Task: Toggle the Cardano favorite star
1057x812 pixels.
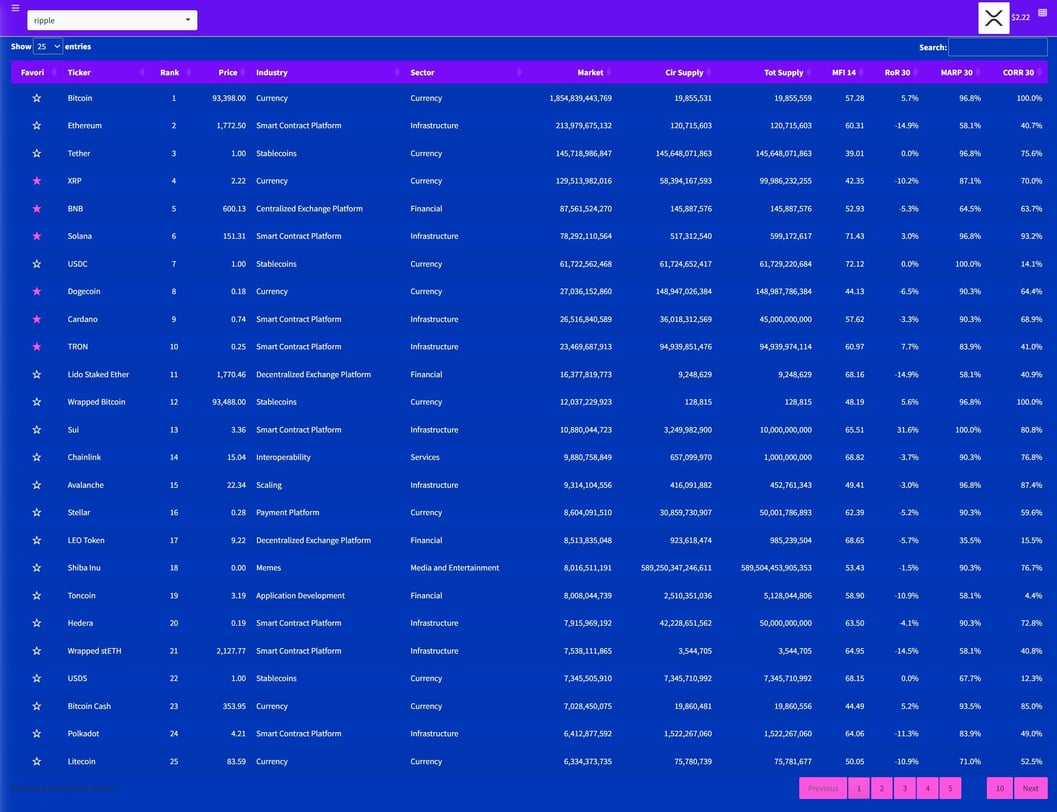Action: pos(36,319)
